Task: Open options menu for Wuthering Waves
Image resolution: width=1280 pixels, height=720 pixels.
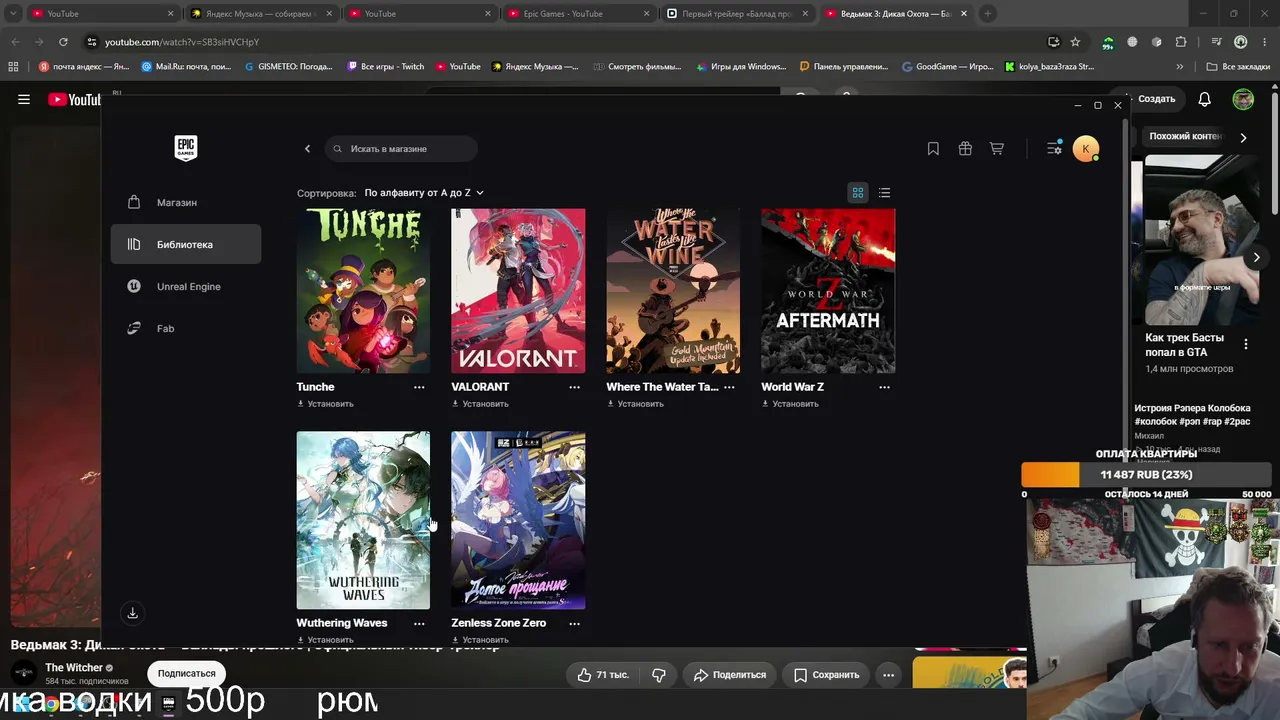Action: [x=419, y=623]
